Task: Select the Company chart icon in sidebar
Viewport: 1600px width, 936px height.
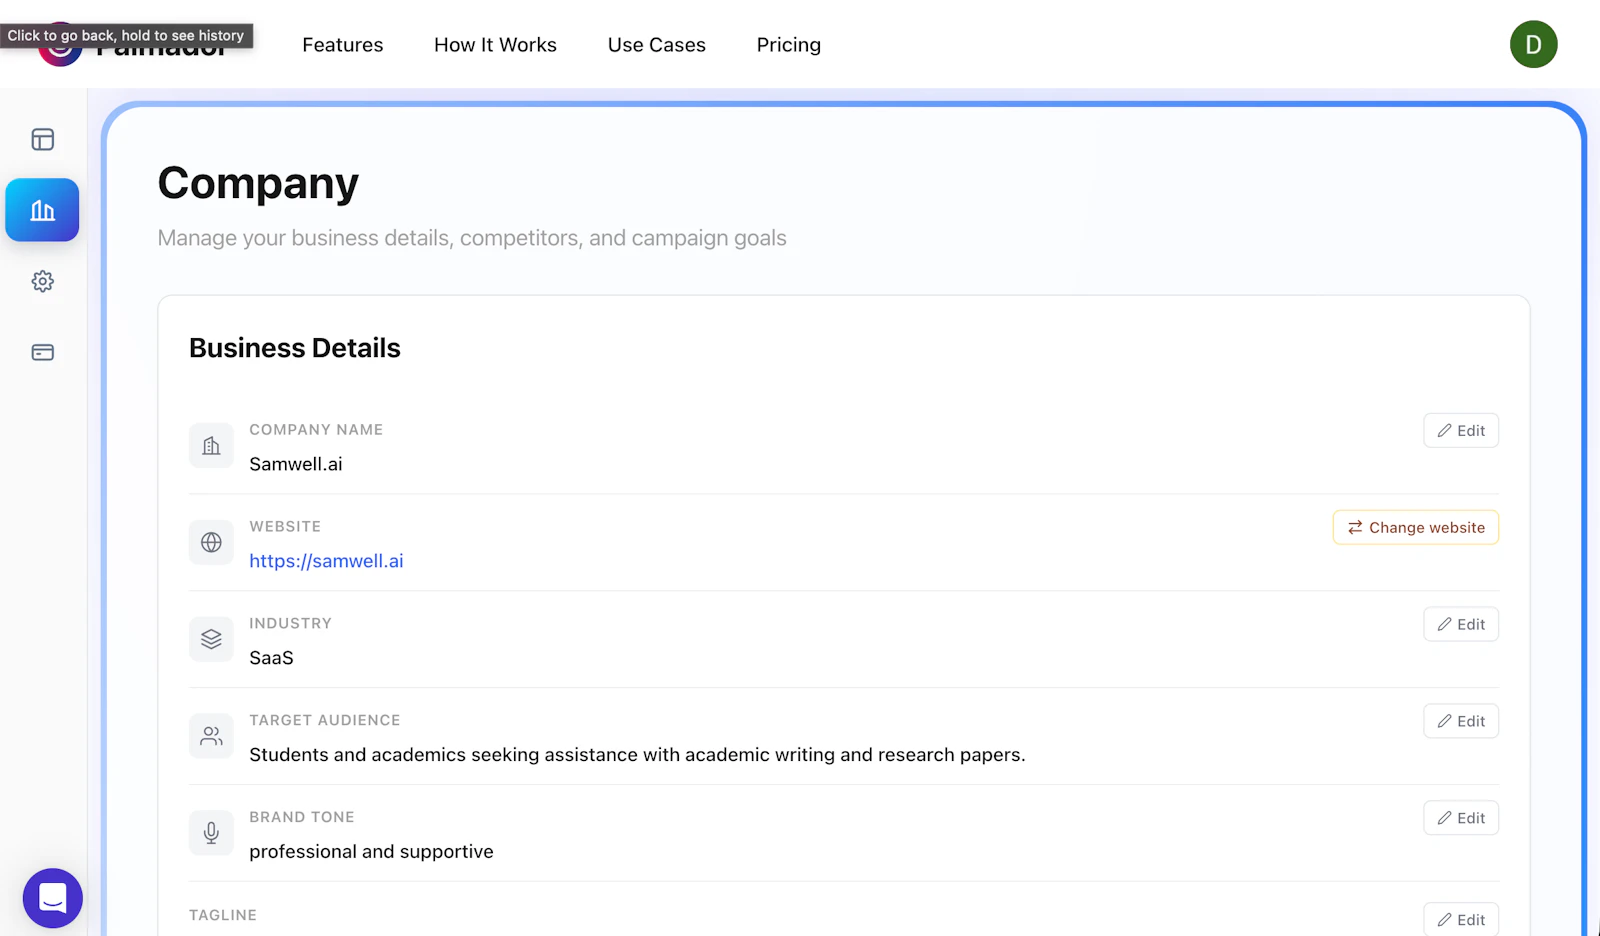Action: [42, 210]
